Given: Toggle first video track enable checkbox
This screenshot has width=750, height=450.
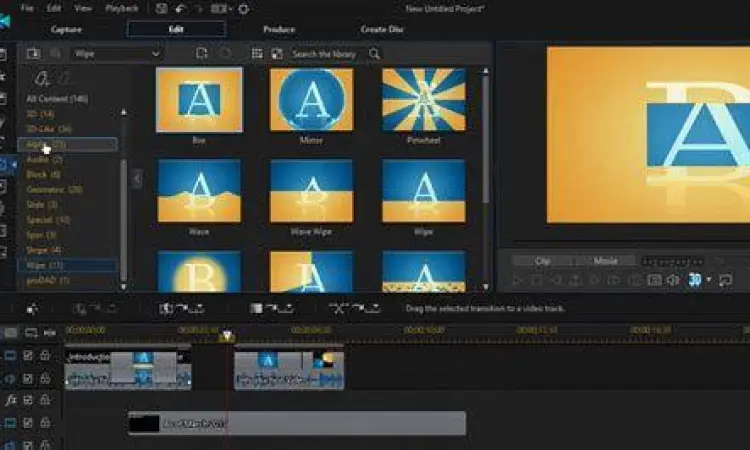Looking at the screenshot, I should [28, 355].
